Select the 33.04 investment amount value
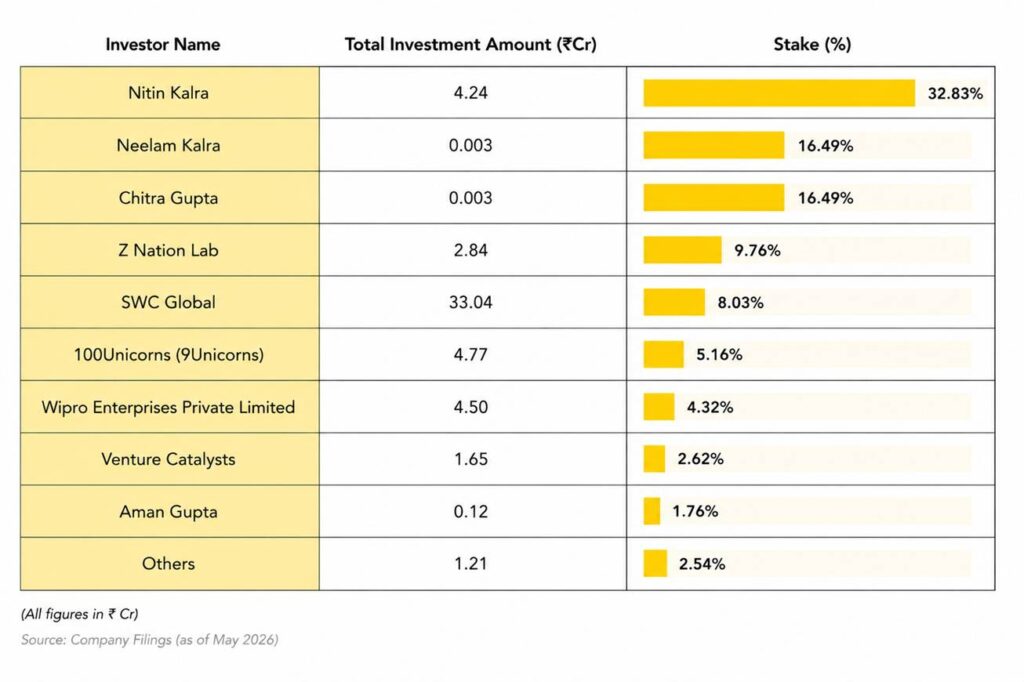1024x682 pixels. click(470, 302)
